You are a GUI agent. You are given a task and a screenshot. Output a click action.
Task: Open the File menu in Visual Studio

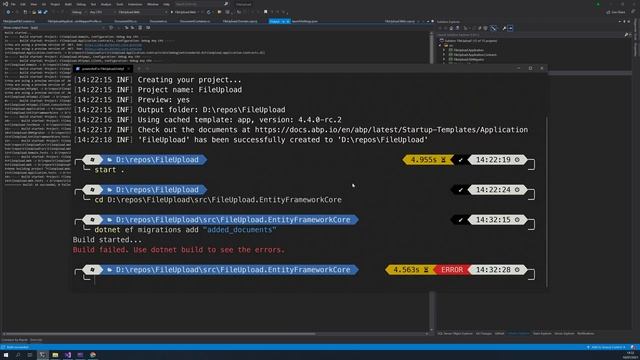13,4
